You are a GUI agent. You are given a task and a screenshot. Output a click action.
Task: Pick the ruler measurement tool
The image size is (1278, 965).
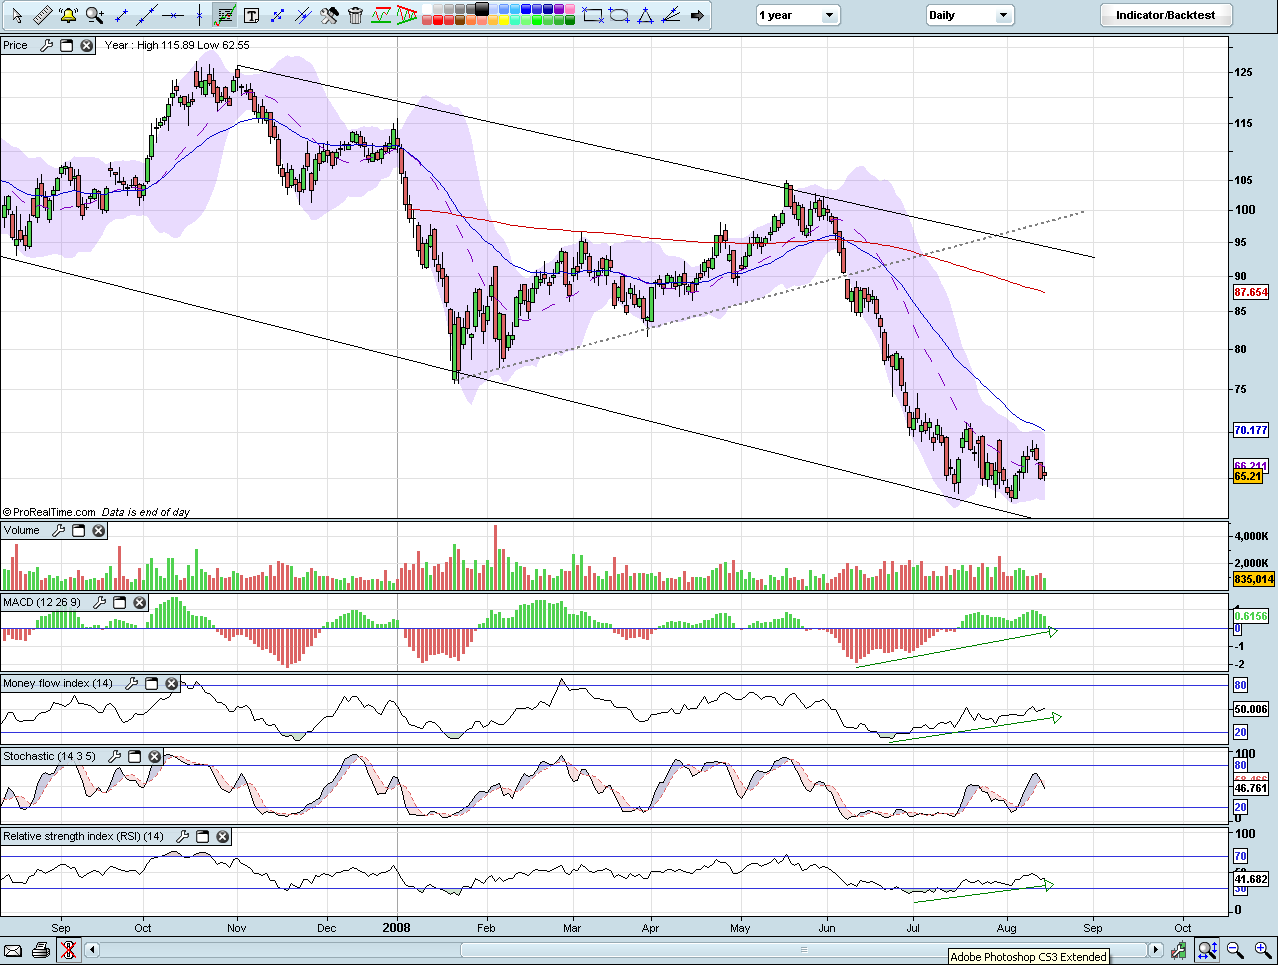43,15
